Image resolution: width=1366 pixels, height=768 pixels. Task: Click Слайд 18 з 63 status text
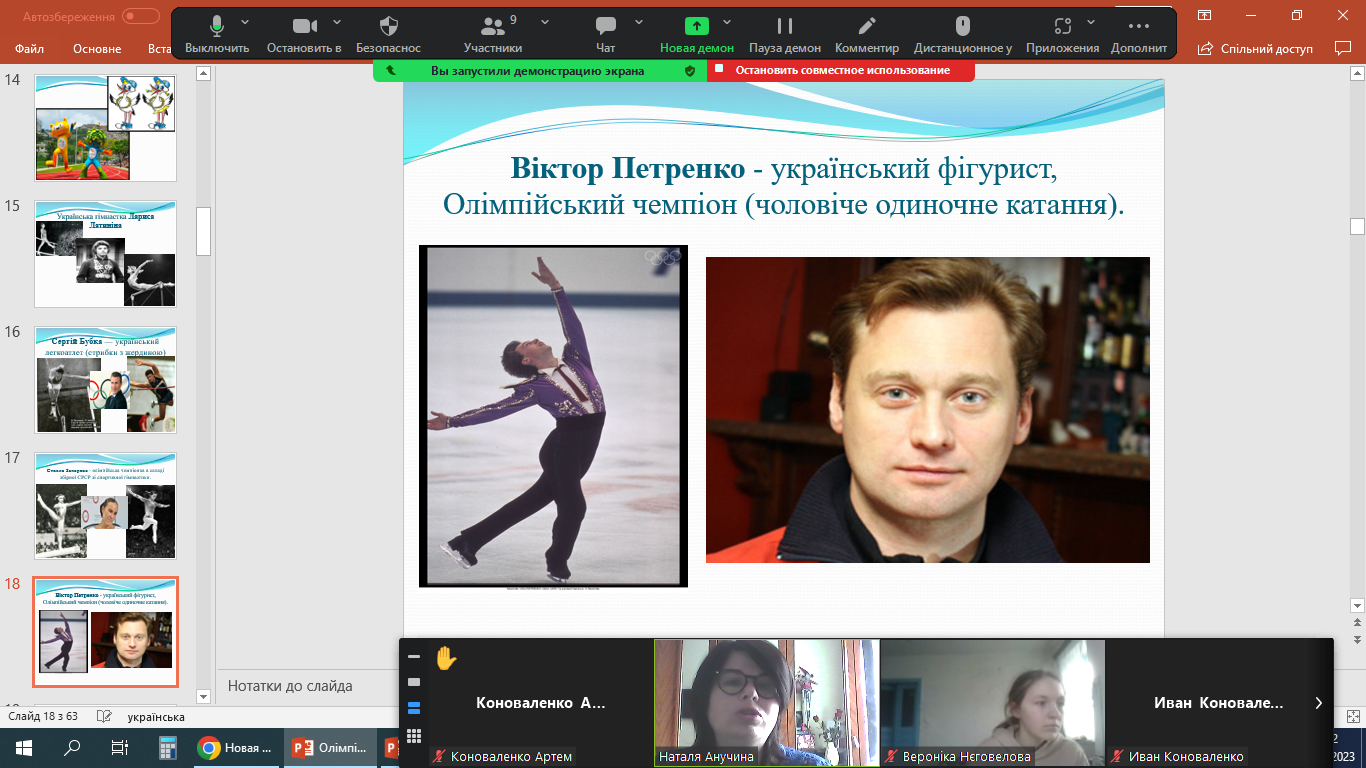click(43, 717)
